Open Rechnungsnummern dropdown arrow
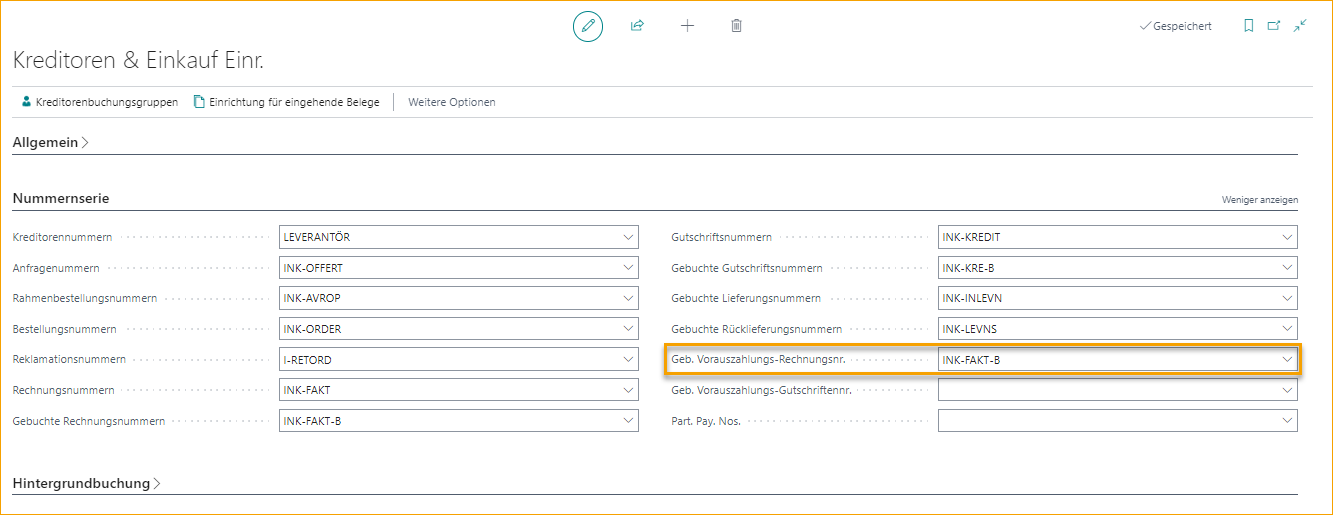Screen dimensions: 1333x515 pyautogui.click(x=628, y=390)
